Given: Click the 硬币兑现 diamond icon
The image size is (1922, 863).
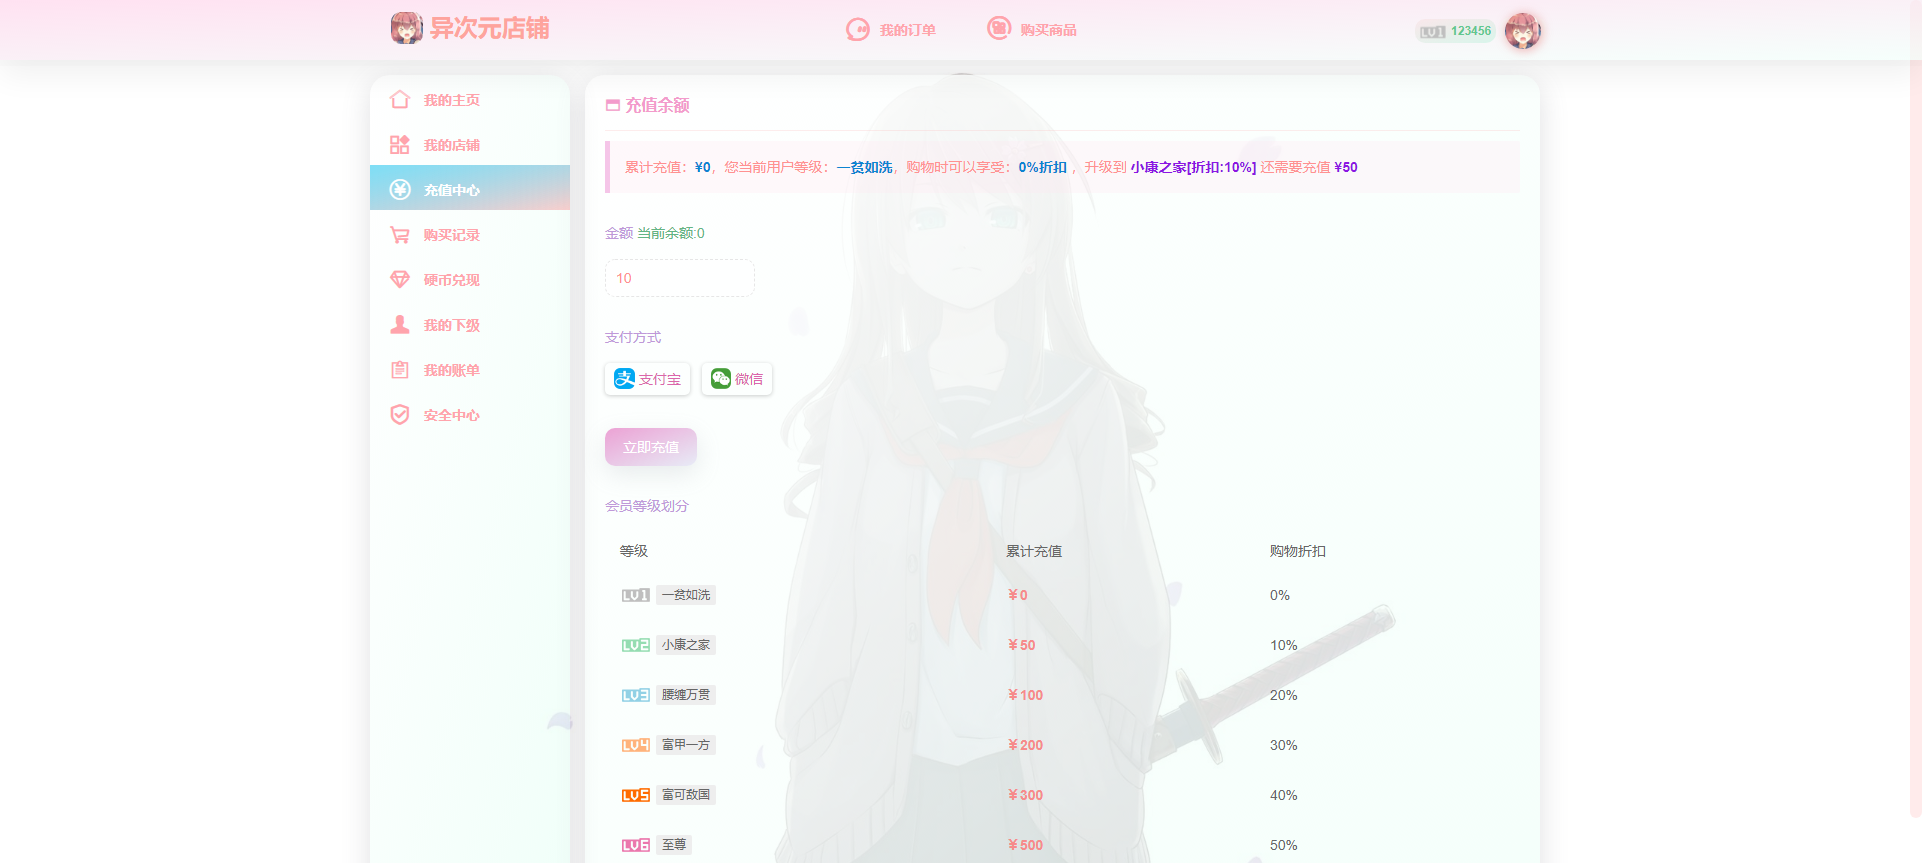Looking at the screenshot, I should 400,280.
